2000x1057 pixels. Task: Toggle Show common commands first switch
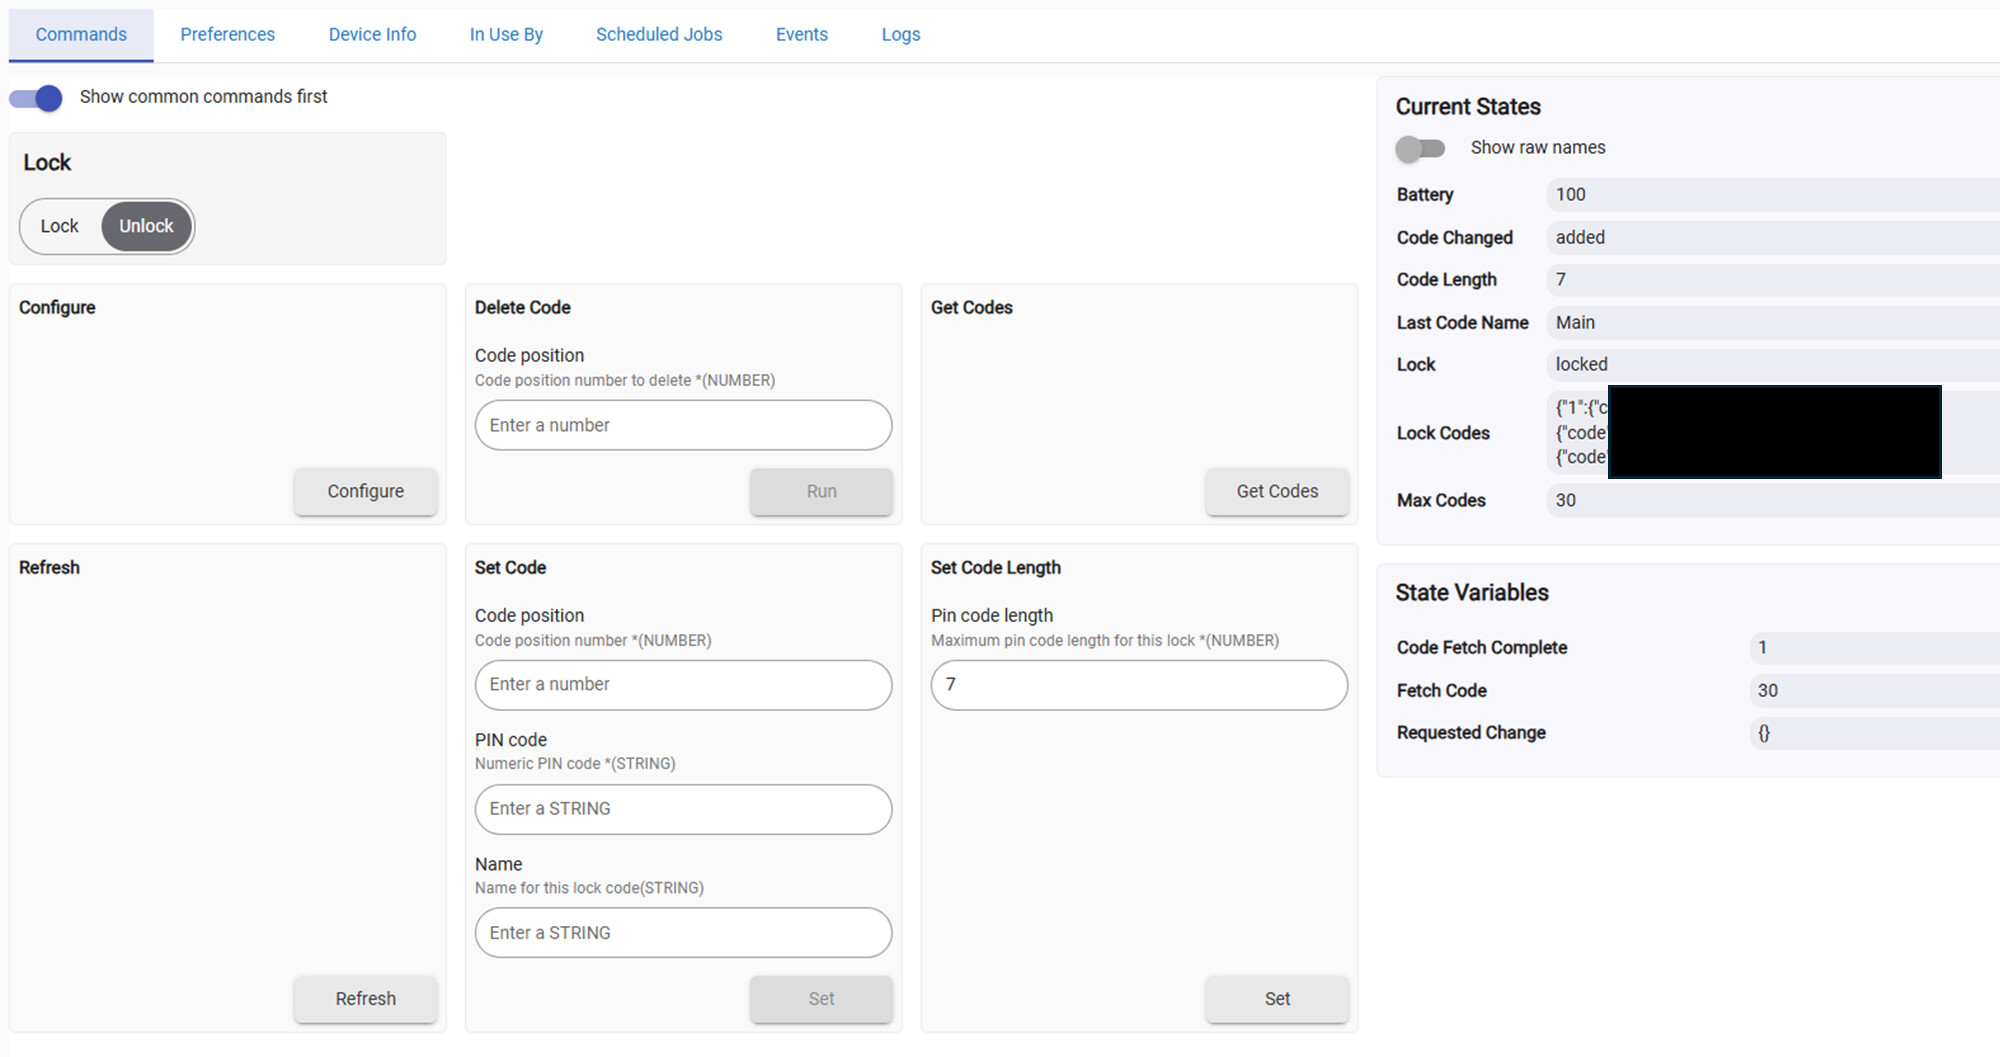(x=36, y=98)
